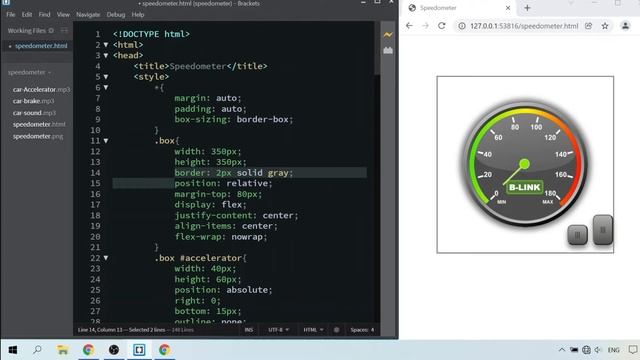The width and height of the screenshot is (640, 360).
Task: Open the Help menu
Action: click(x=138, y=14)
